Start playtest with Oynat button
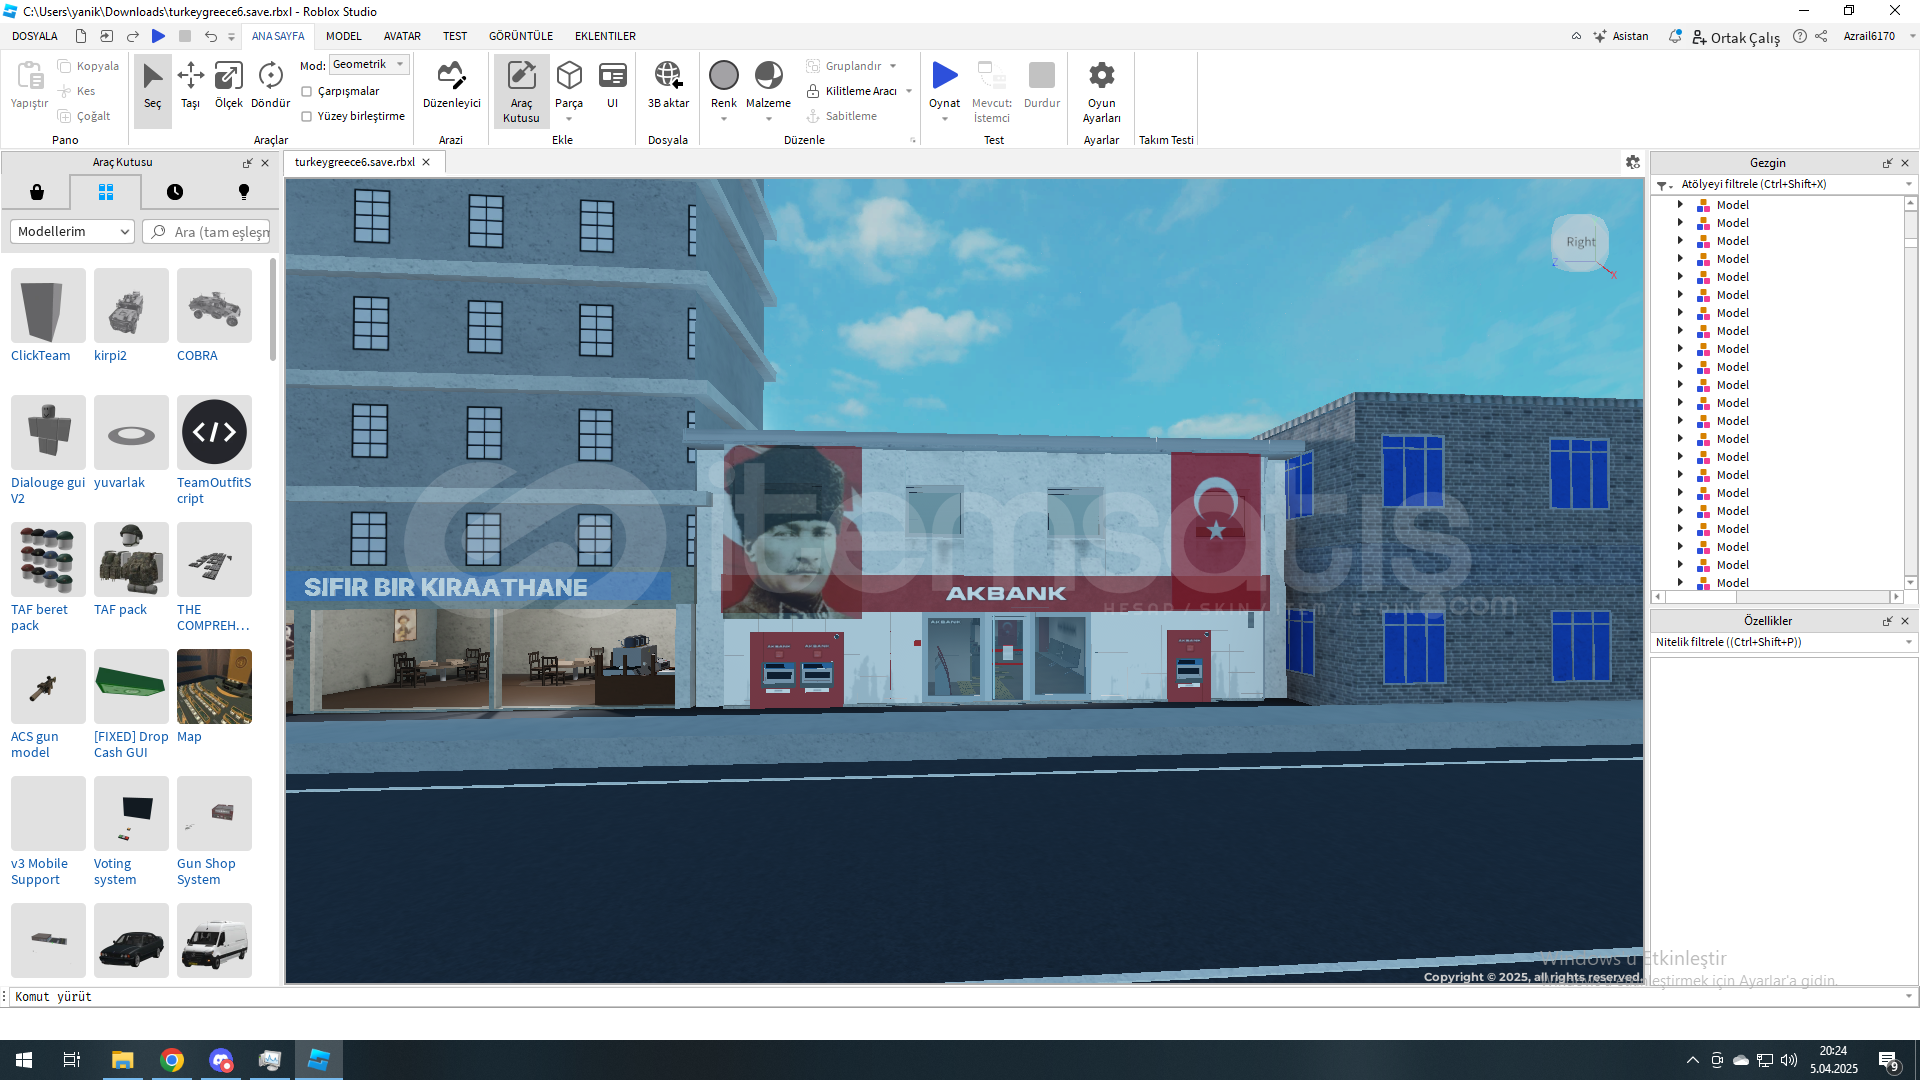 (944, 84)
